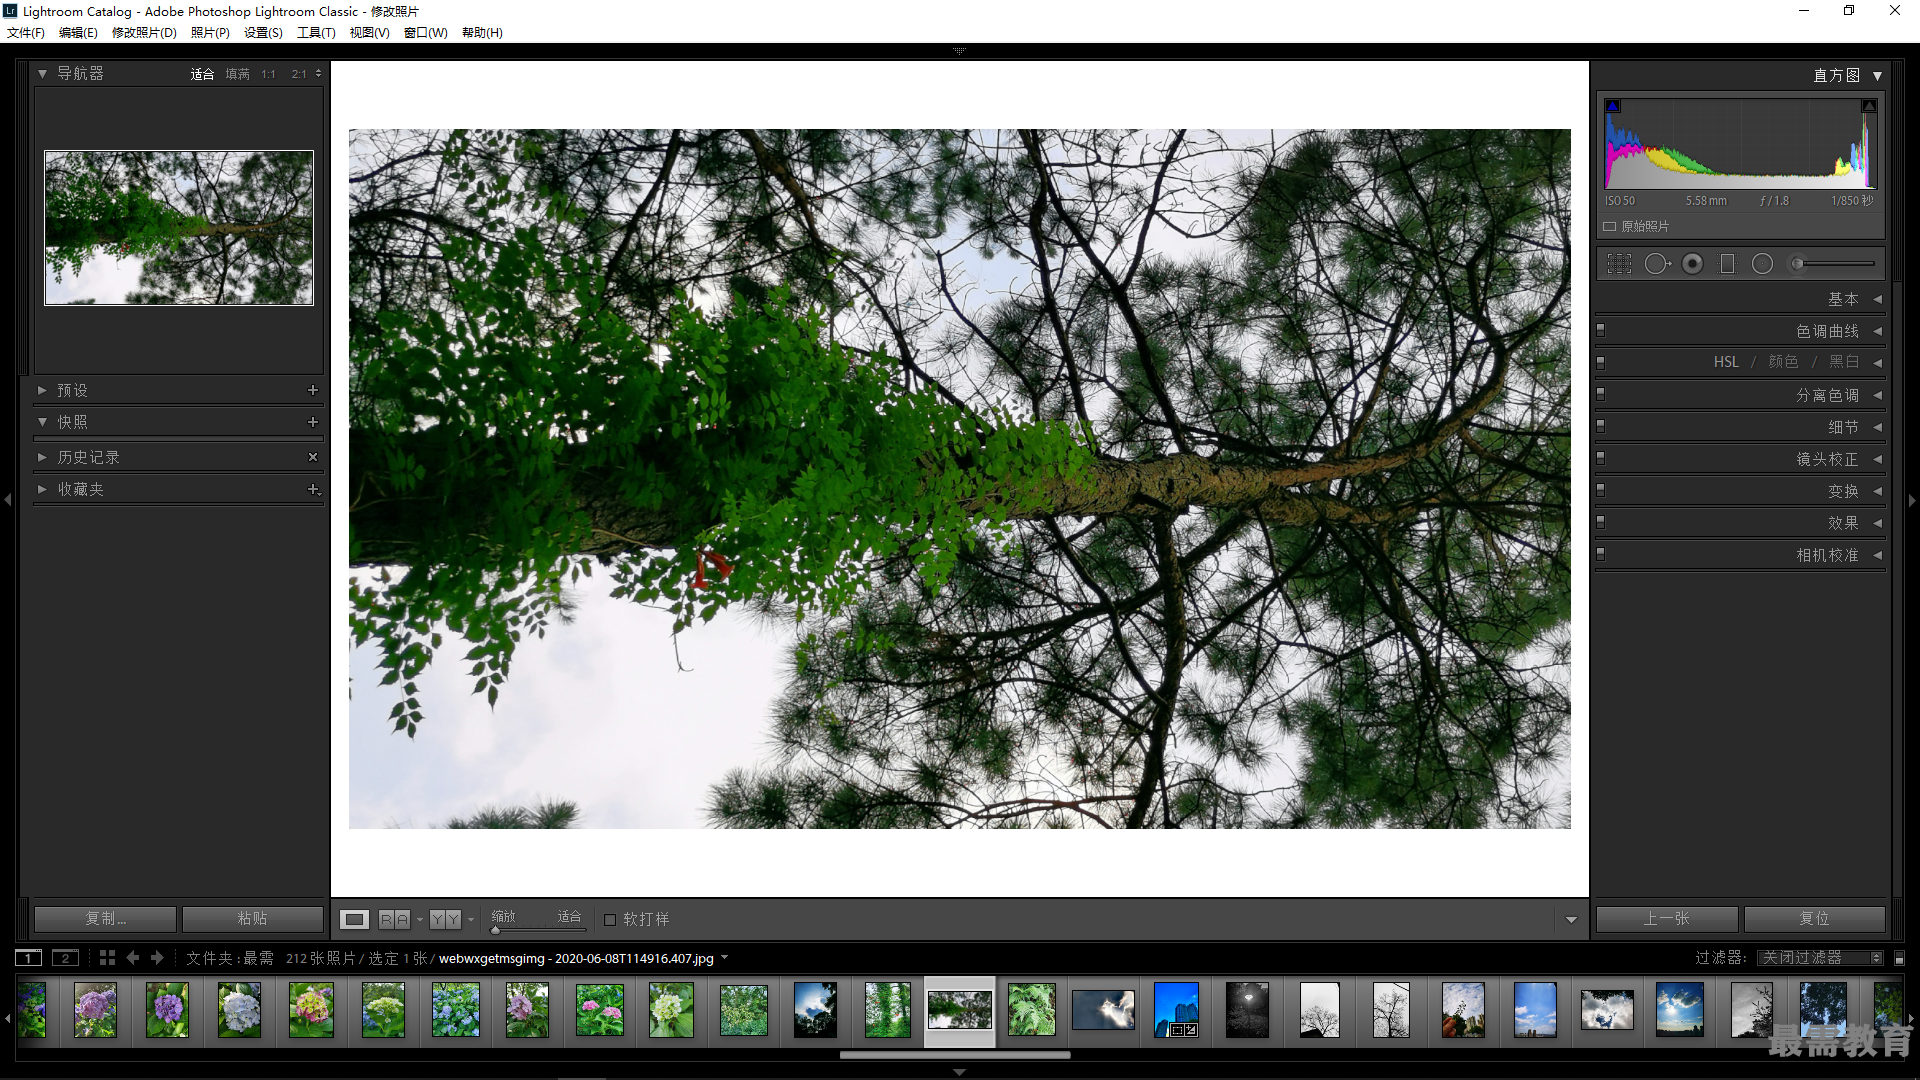The image size is (1920, 1080).
Task: Expand the History (历史记录) panel
Action: click(42, 457)
